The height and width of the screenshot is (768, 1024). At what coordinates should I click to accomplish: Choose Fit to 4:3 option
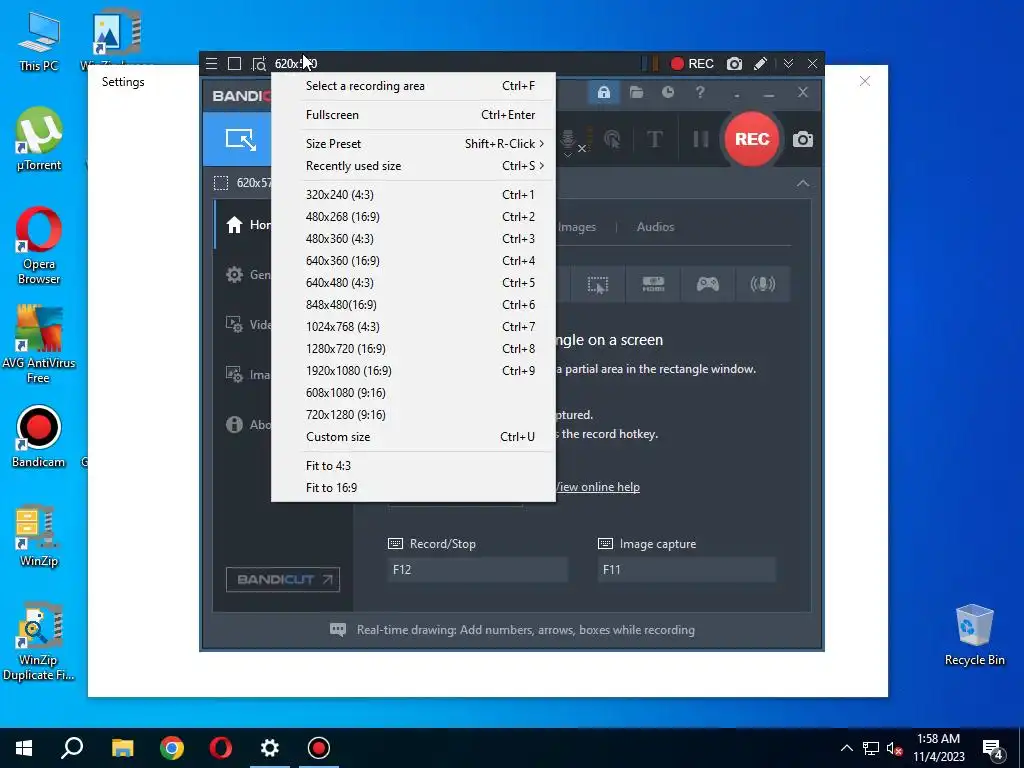(x=413, y=466)
